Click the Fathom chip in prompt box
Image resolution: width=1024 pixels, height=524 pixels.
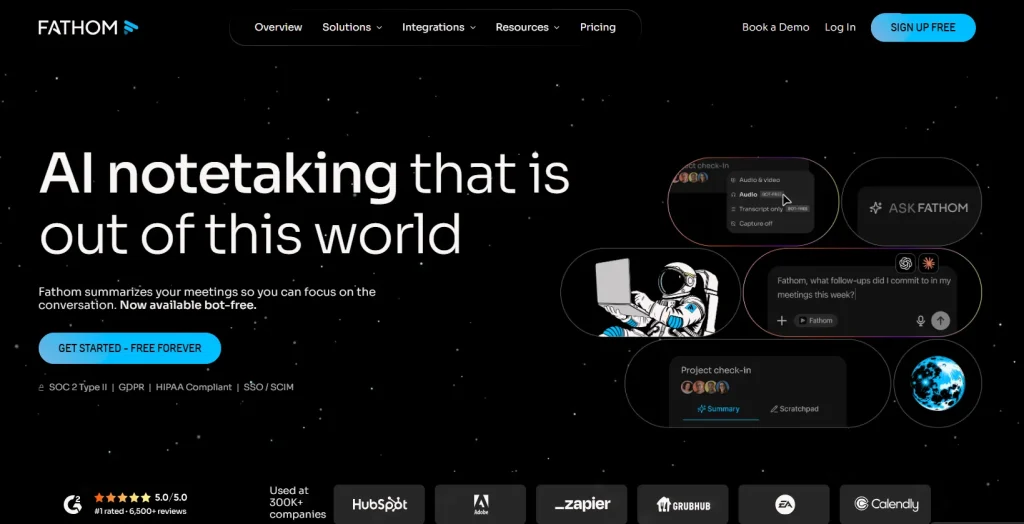(816, 321)
